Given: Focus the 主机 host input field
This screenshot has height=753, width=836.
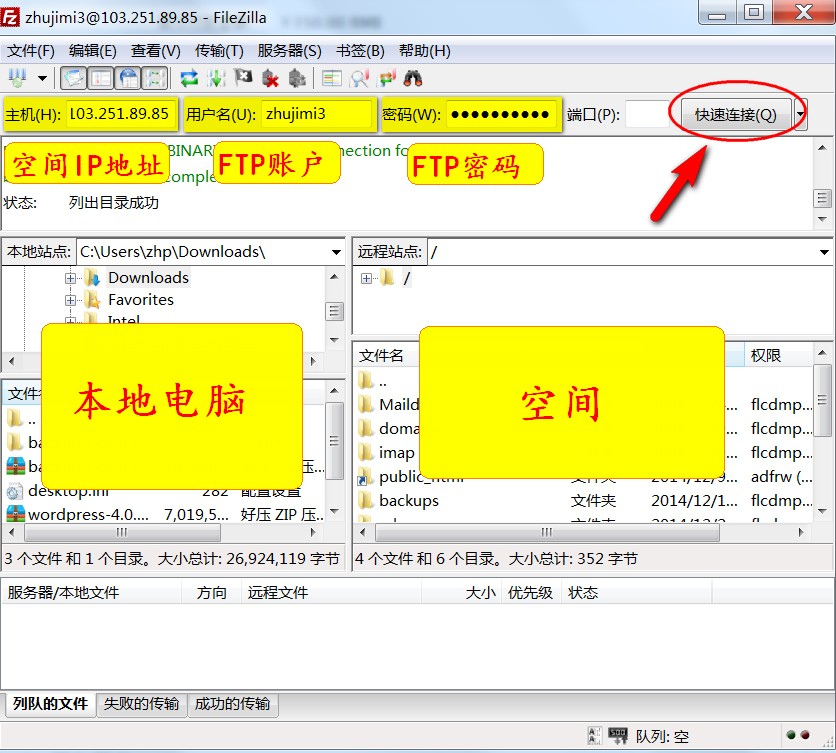Looking at the screenshot, I should point(121,114).
